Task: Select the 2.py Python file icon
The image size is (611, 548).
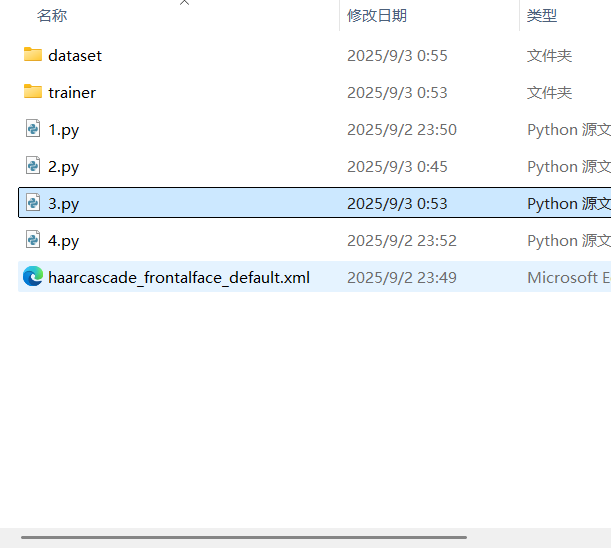Action: click(33, 166)
